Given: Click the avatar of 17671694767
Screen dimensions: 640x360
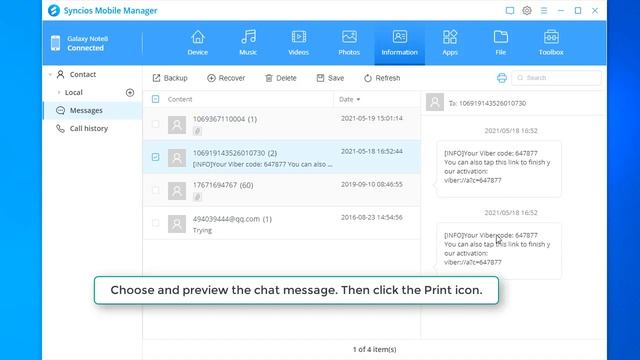Looking at the screenshot, I should [177, 191].
